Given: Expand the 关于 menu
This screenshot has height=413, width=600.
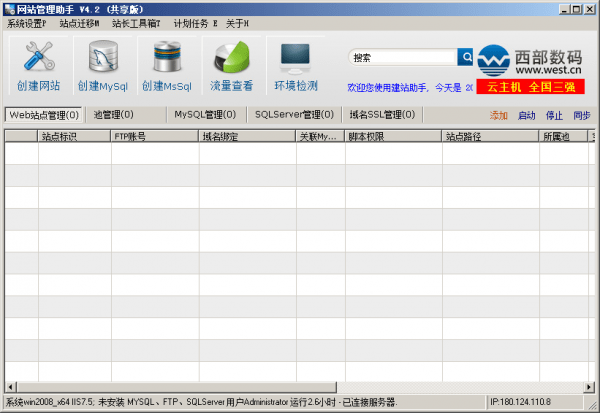Looking at the screenshot, I should (238, 23).
